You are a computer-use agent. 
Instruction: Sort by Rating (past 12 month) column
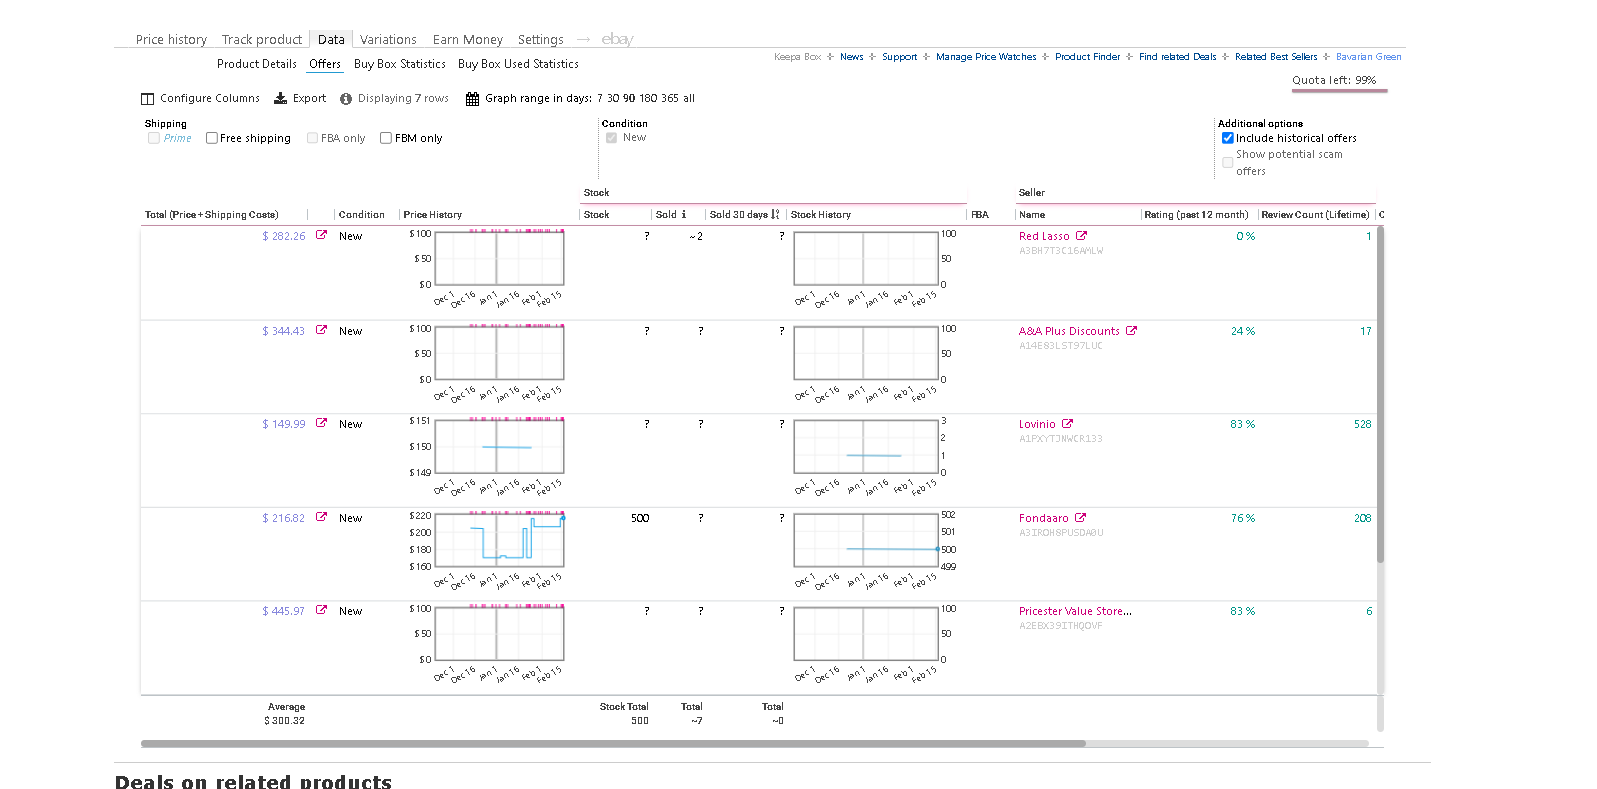click(1196, 215)
